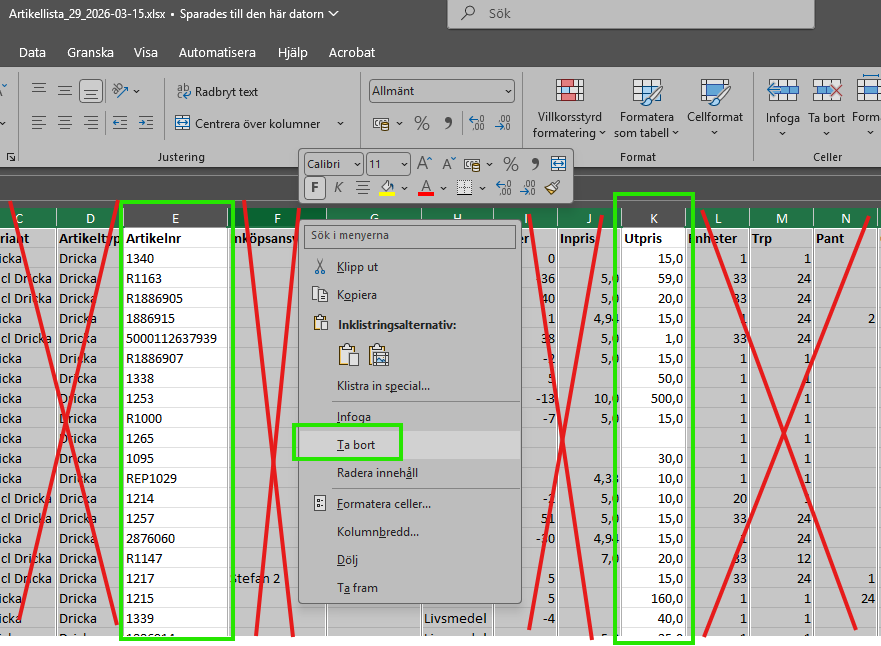The height and width of the screenshot is (646, 881).
Task: Click percent style in mini toolbar
Action: tap(510, 164)
